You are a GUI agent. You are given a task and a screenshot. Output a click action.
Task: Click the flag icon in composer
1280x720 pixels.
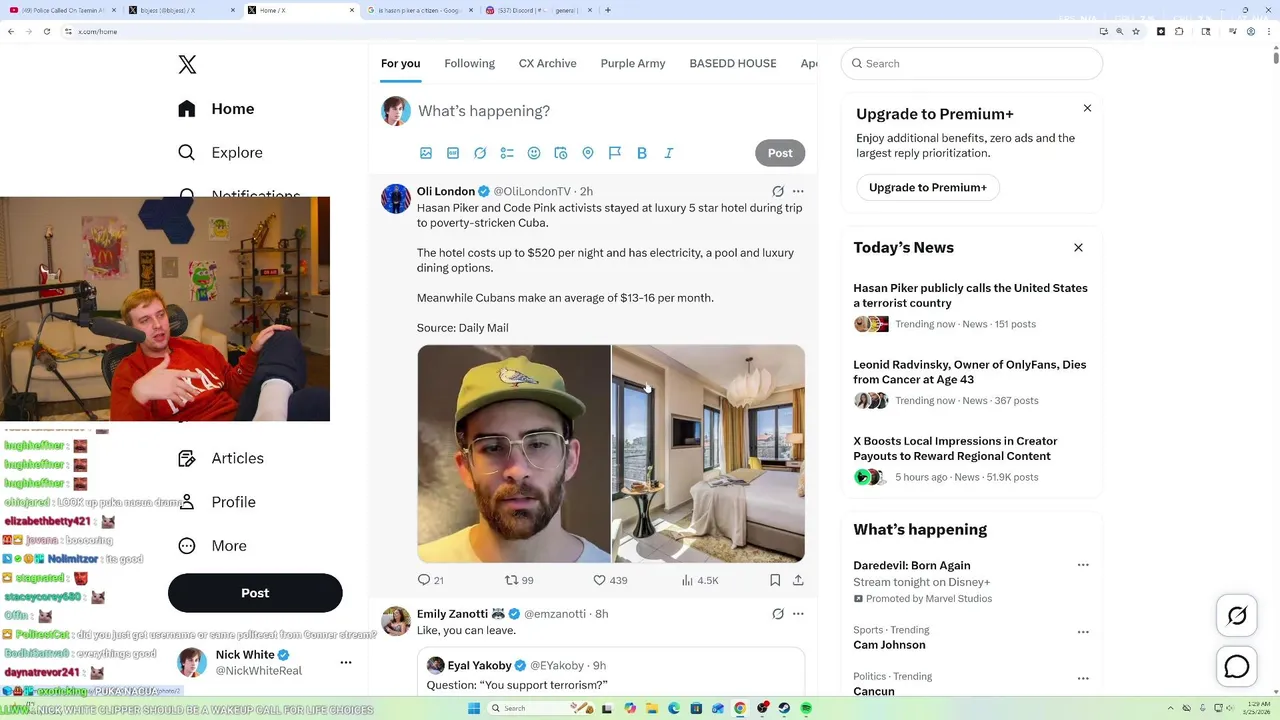pyautogui.click(x=615, y=153)
